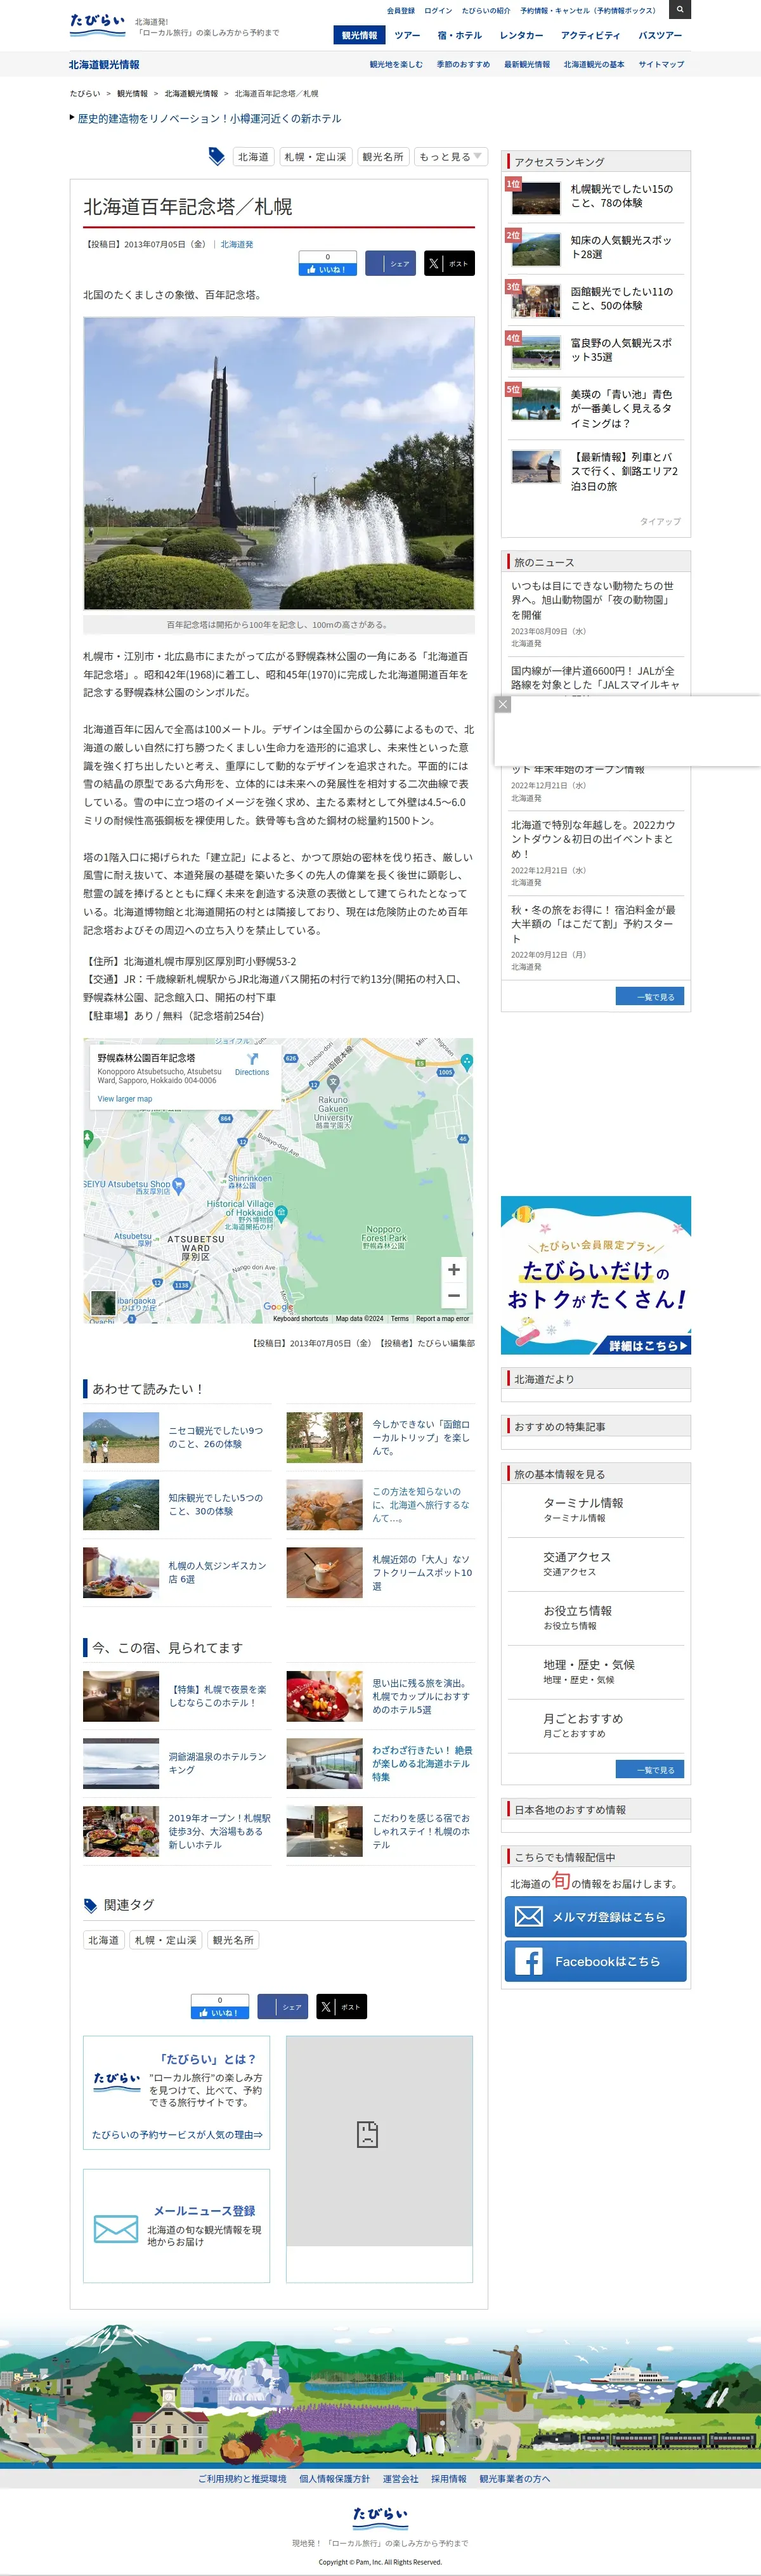Click 個人情報保護方針 footer link

(334, 2479)
